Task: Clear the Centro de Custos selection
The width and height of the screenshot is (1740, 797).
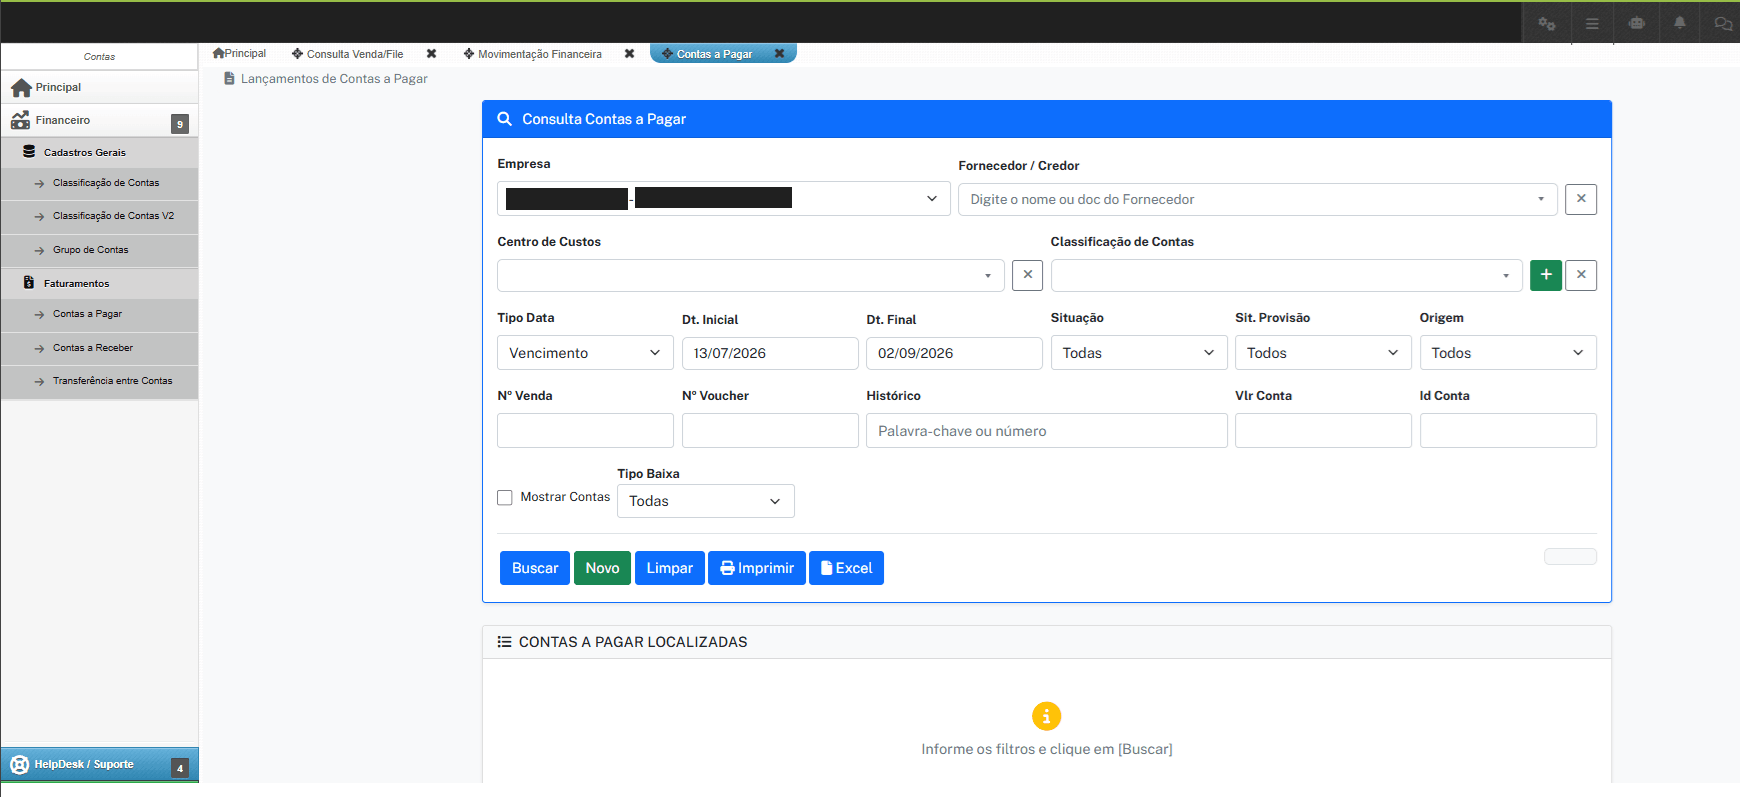Action: 1027,275
